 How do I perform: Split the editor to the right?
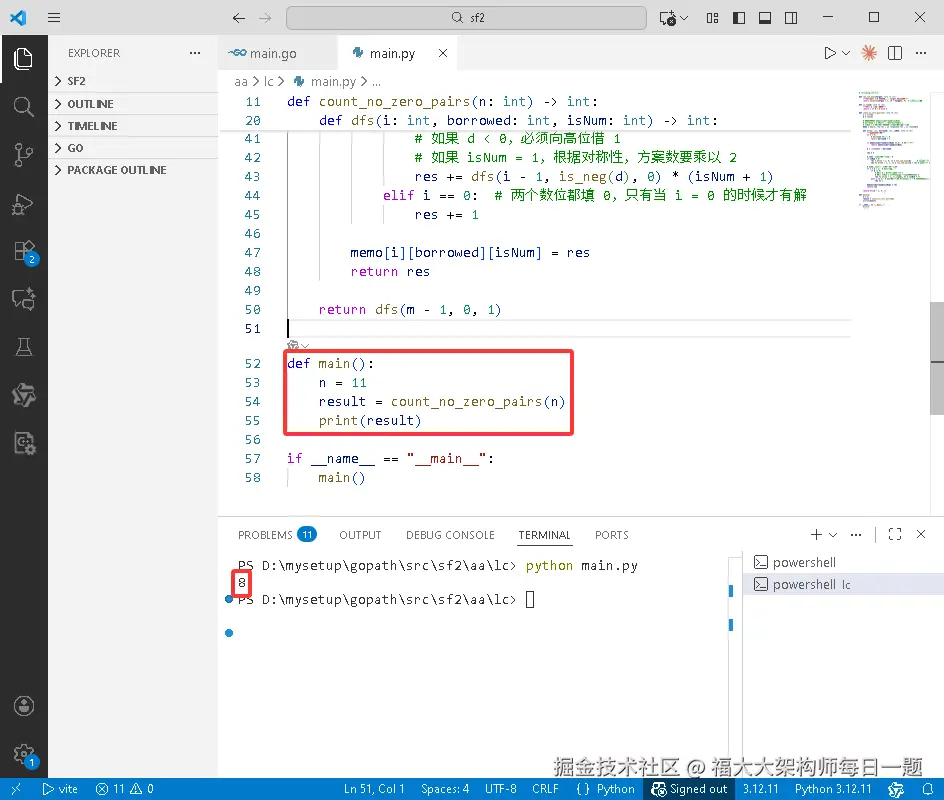coord(895,53)
